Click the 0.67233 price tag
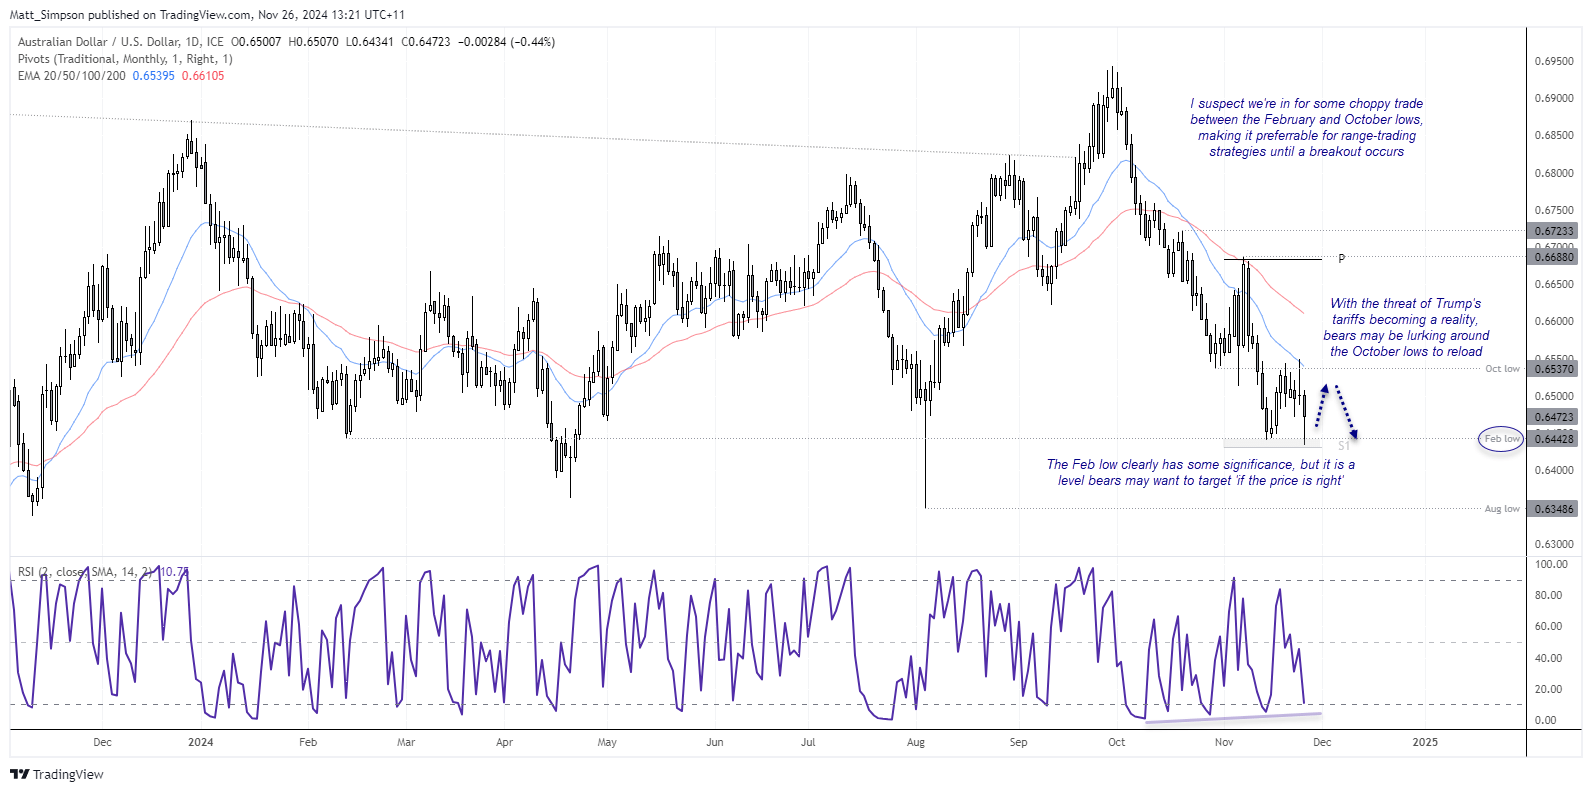 click(x=1554, y=231)
